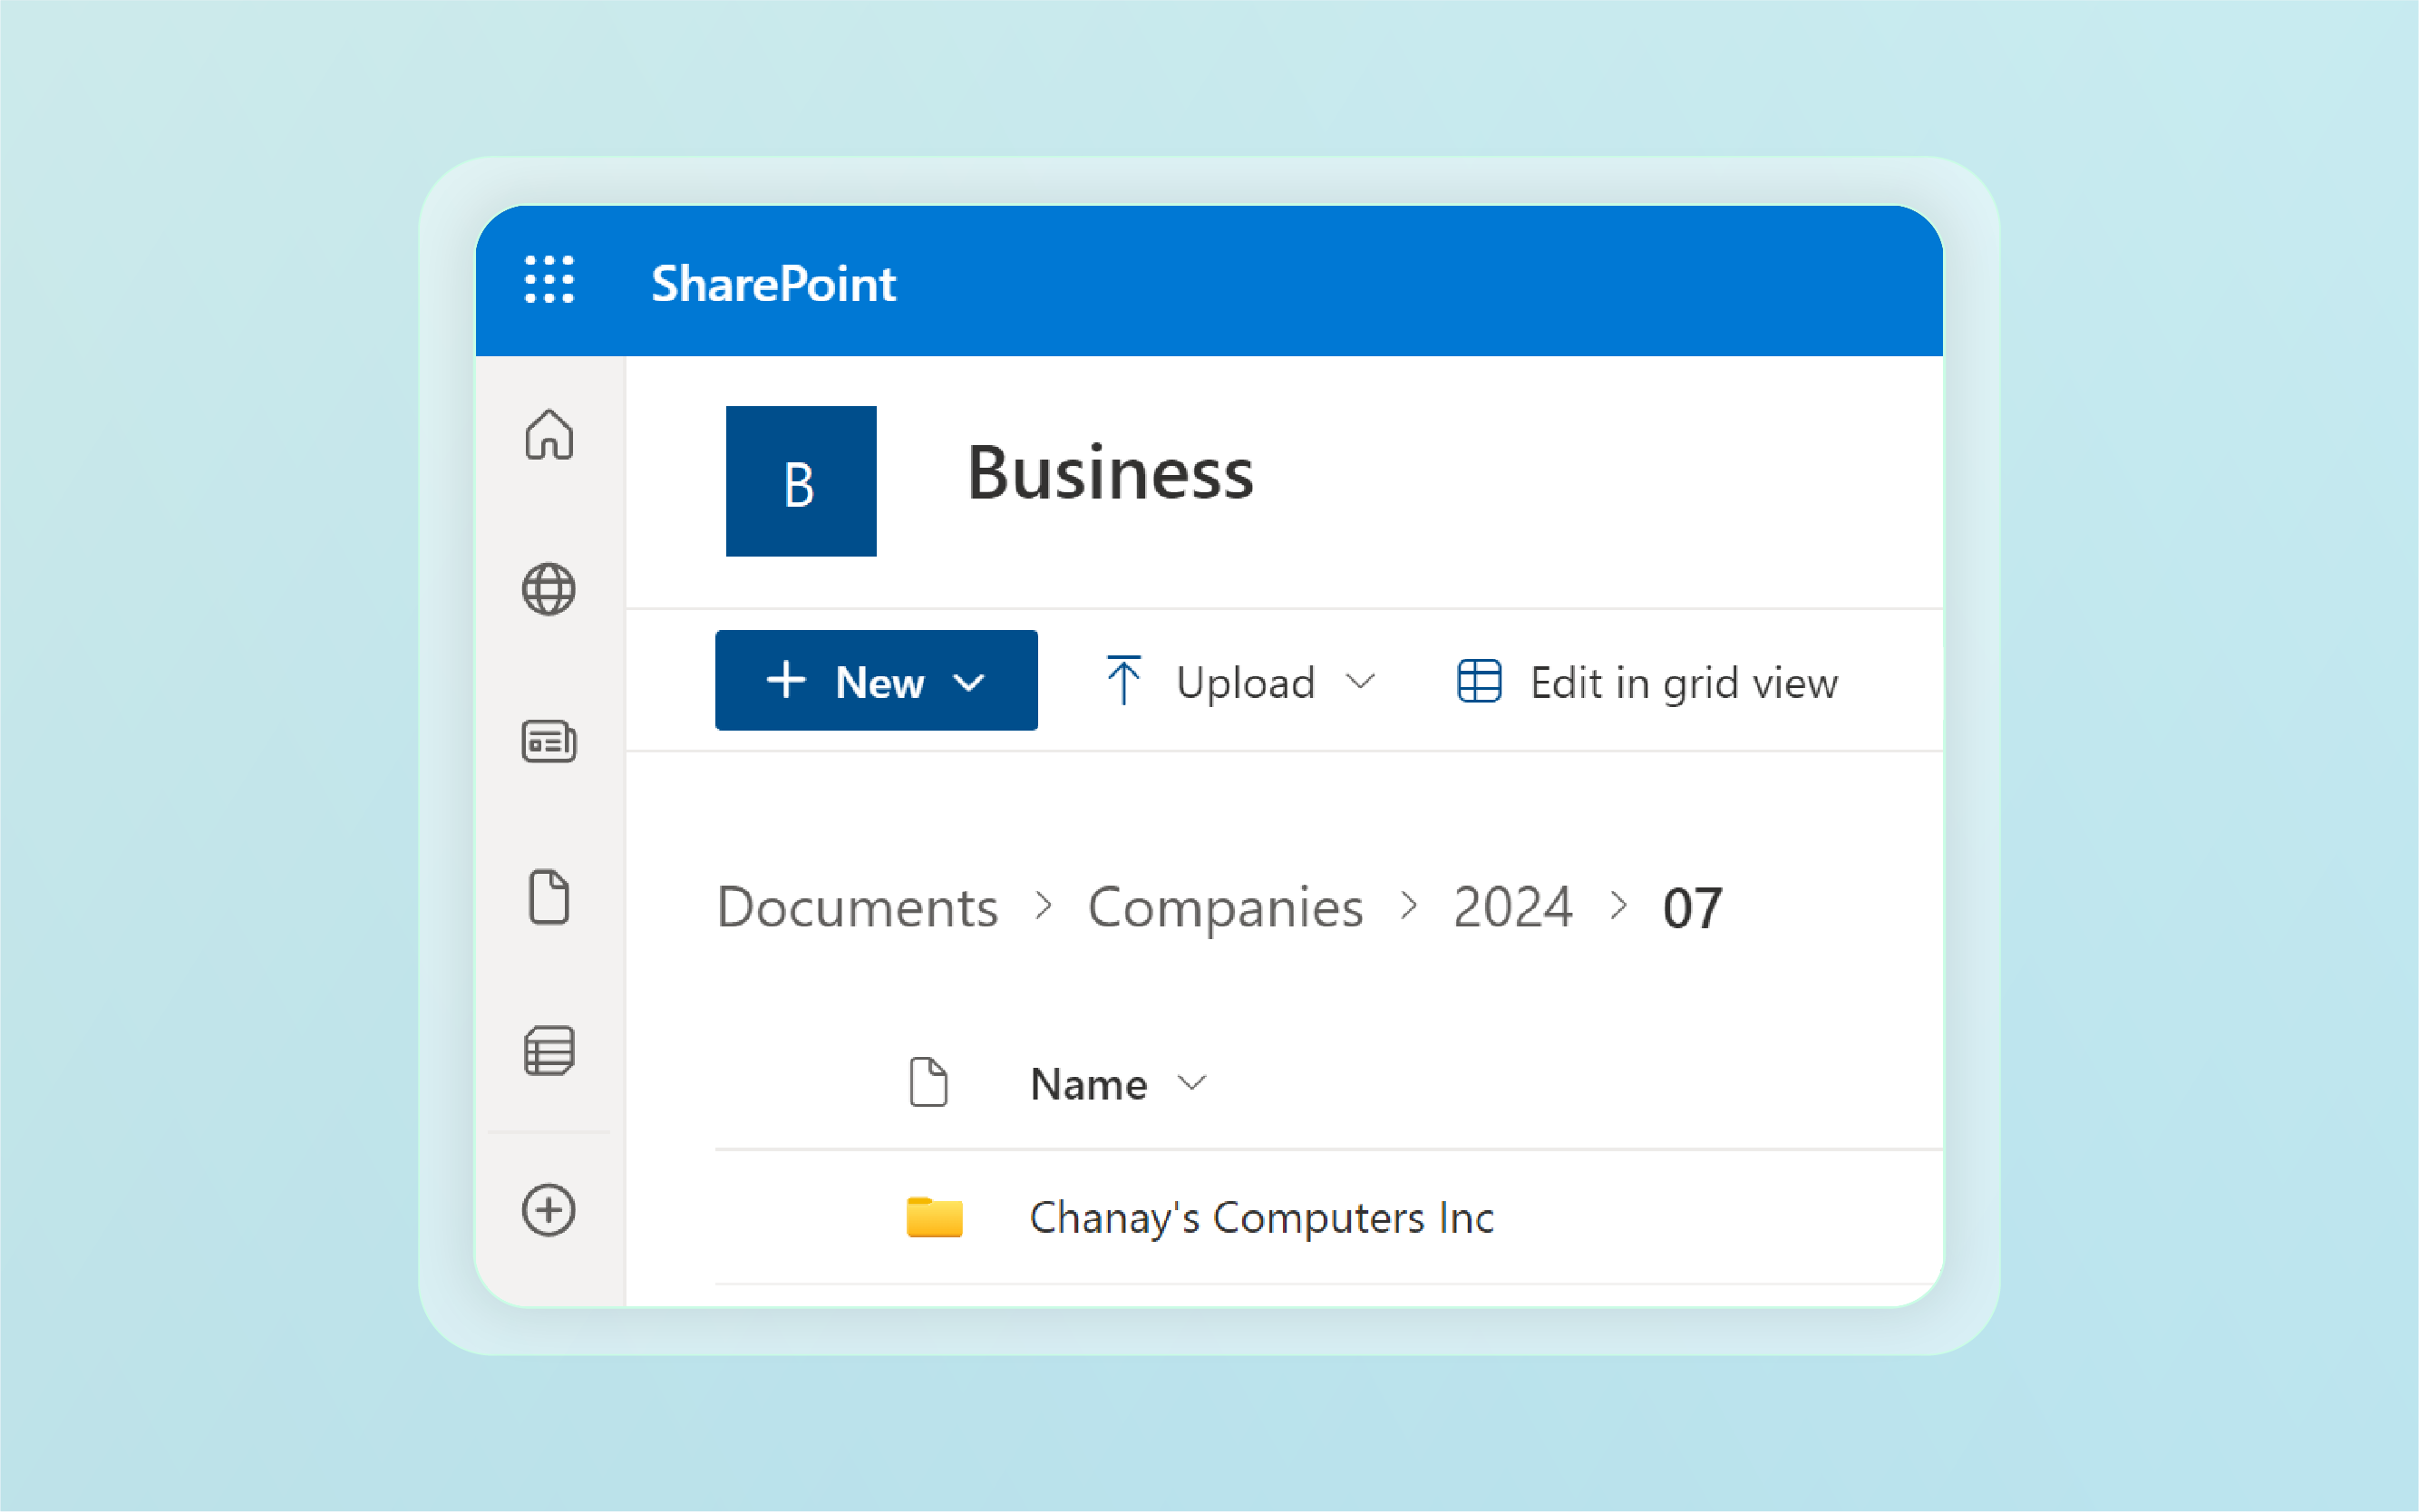Click the B logo icon for Business site

tap(801, 480)
